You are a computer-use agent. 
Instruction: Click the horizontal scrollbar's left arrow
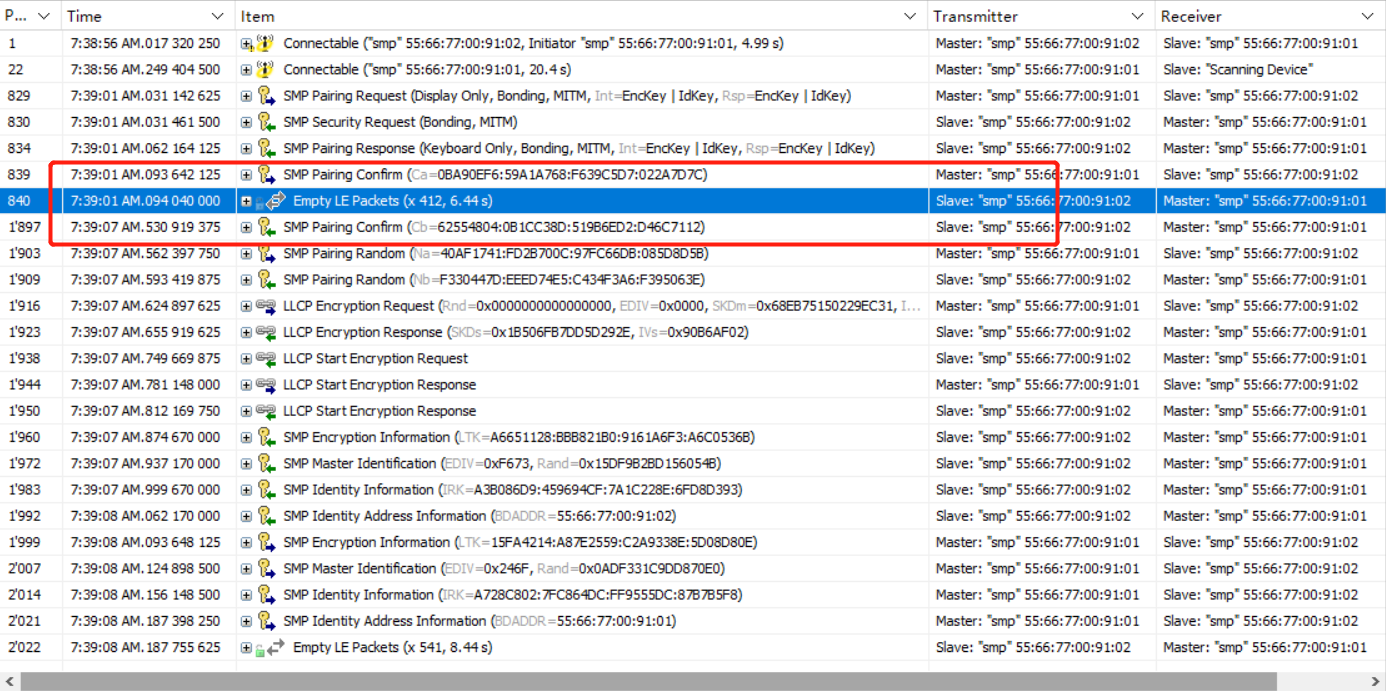pyautogui.click(x=9, y=681)
